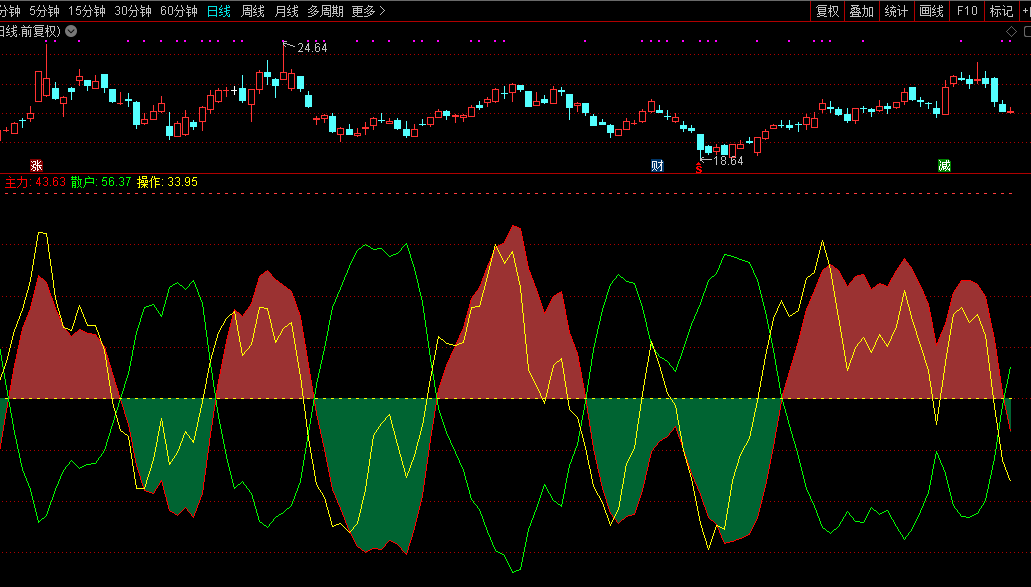Expand the 日线前复权 circular dropdown arrow
The image size is (1031, 587).
[70, 31]
